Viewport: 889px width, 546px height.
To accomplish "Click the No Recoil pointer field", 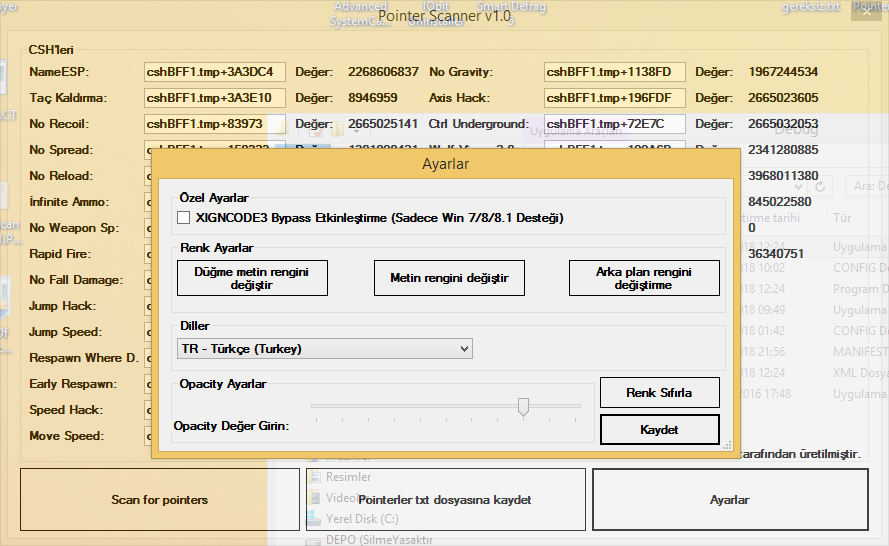I will pyautogui.click(x=215, y=124).
